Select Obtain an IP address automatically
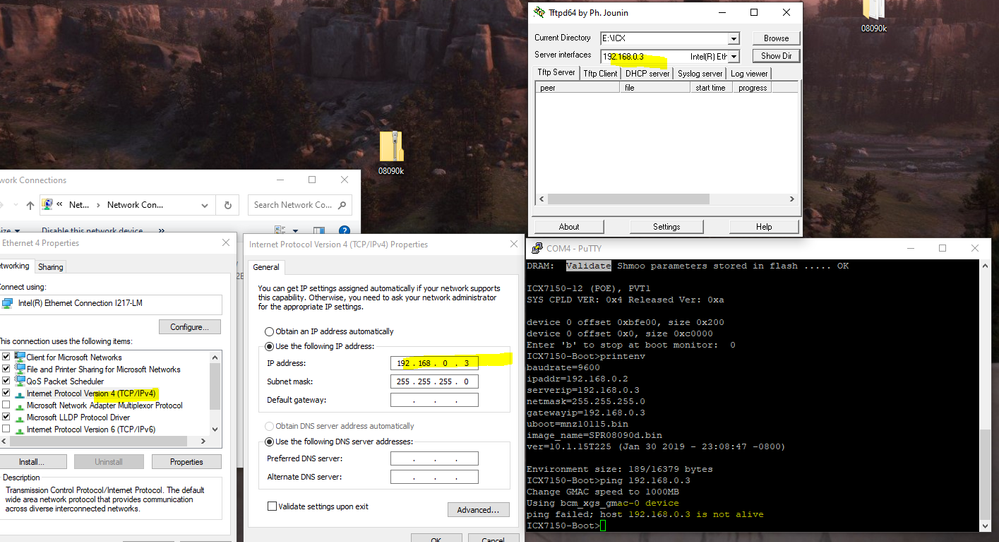 coord(267,331)
